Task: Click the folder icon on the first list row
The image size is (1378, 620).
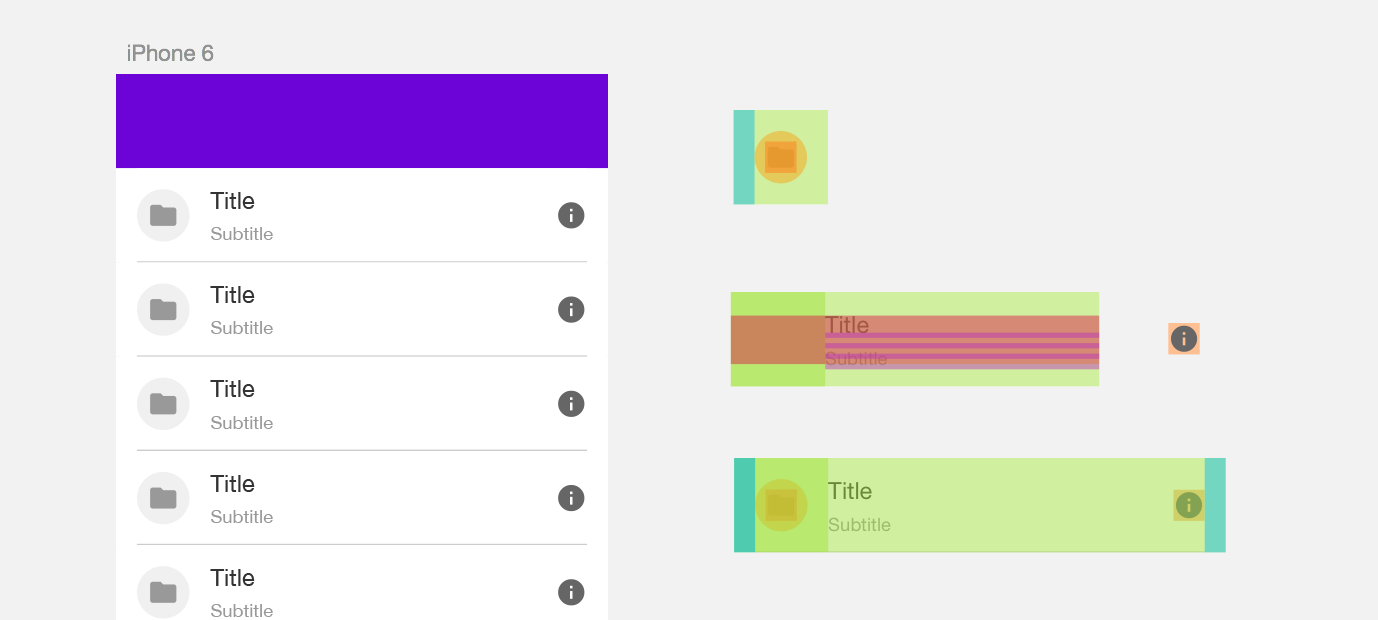Action: pyautogui.click(x=163, y=215)
